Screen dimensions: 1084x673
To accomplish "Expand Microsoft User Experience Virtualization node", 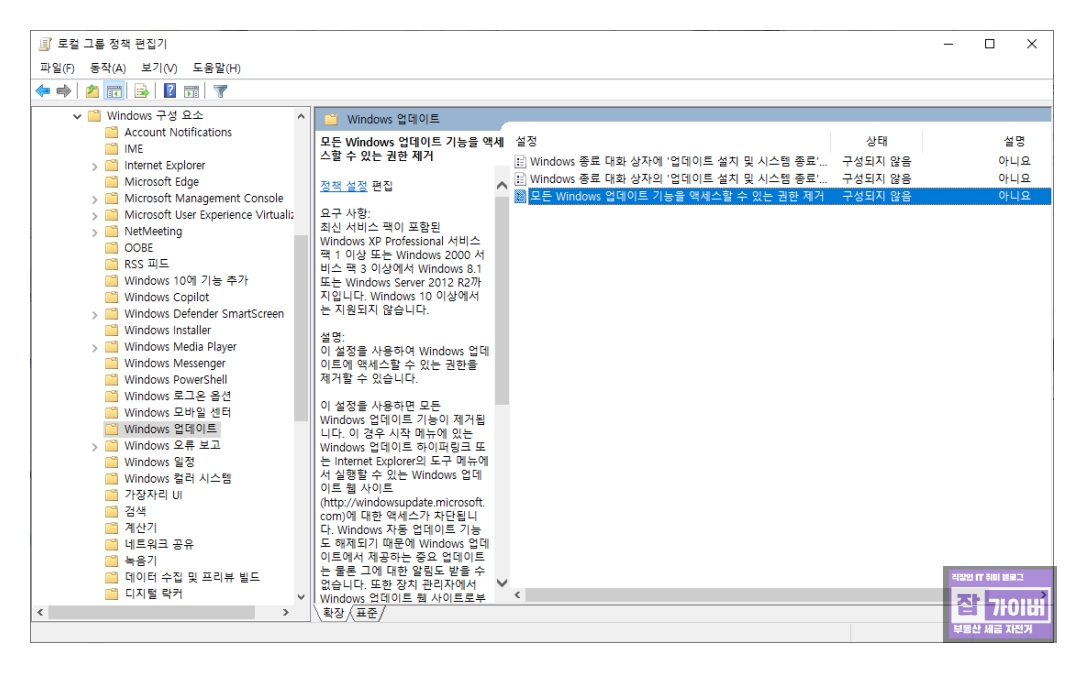I will coord(95,216).
